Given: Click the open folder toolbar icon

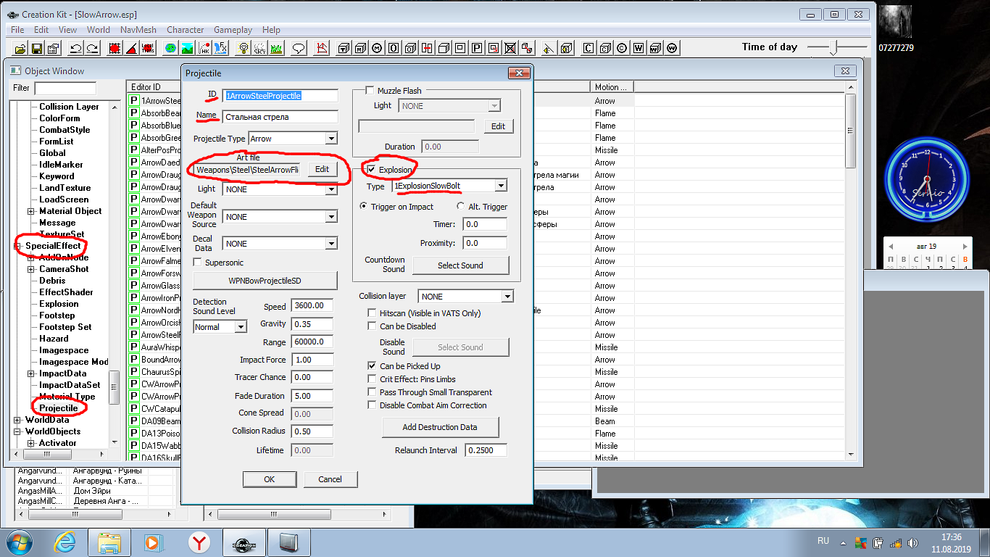Looking at the screenshot, I should (19, 48).
